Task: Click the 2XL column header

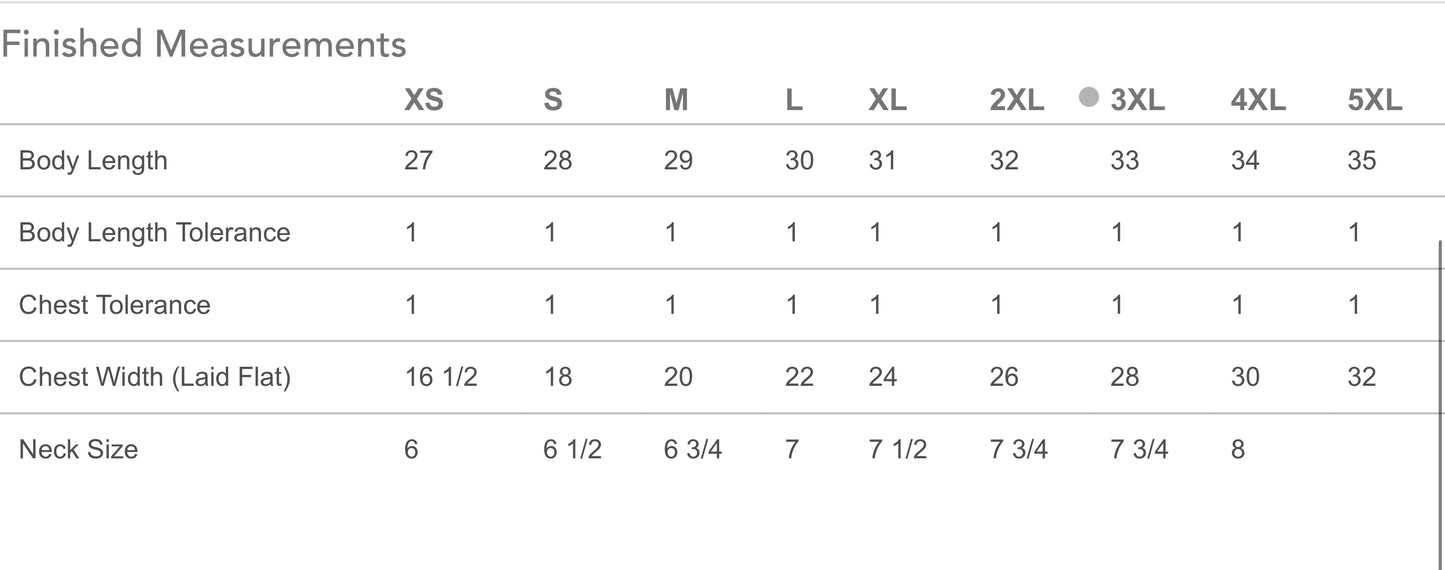Action: click(1017, 100)
